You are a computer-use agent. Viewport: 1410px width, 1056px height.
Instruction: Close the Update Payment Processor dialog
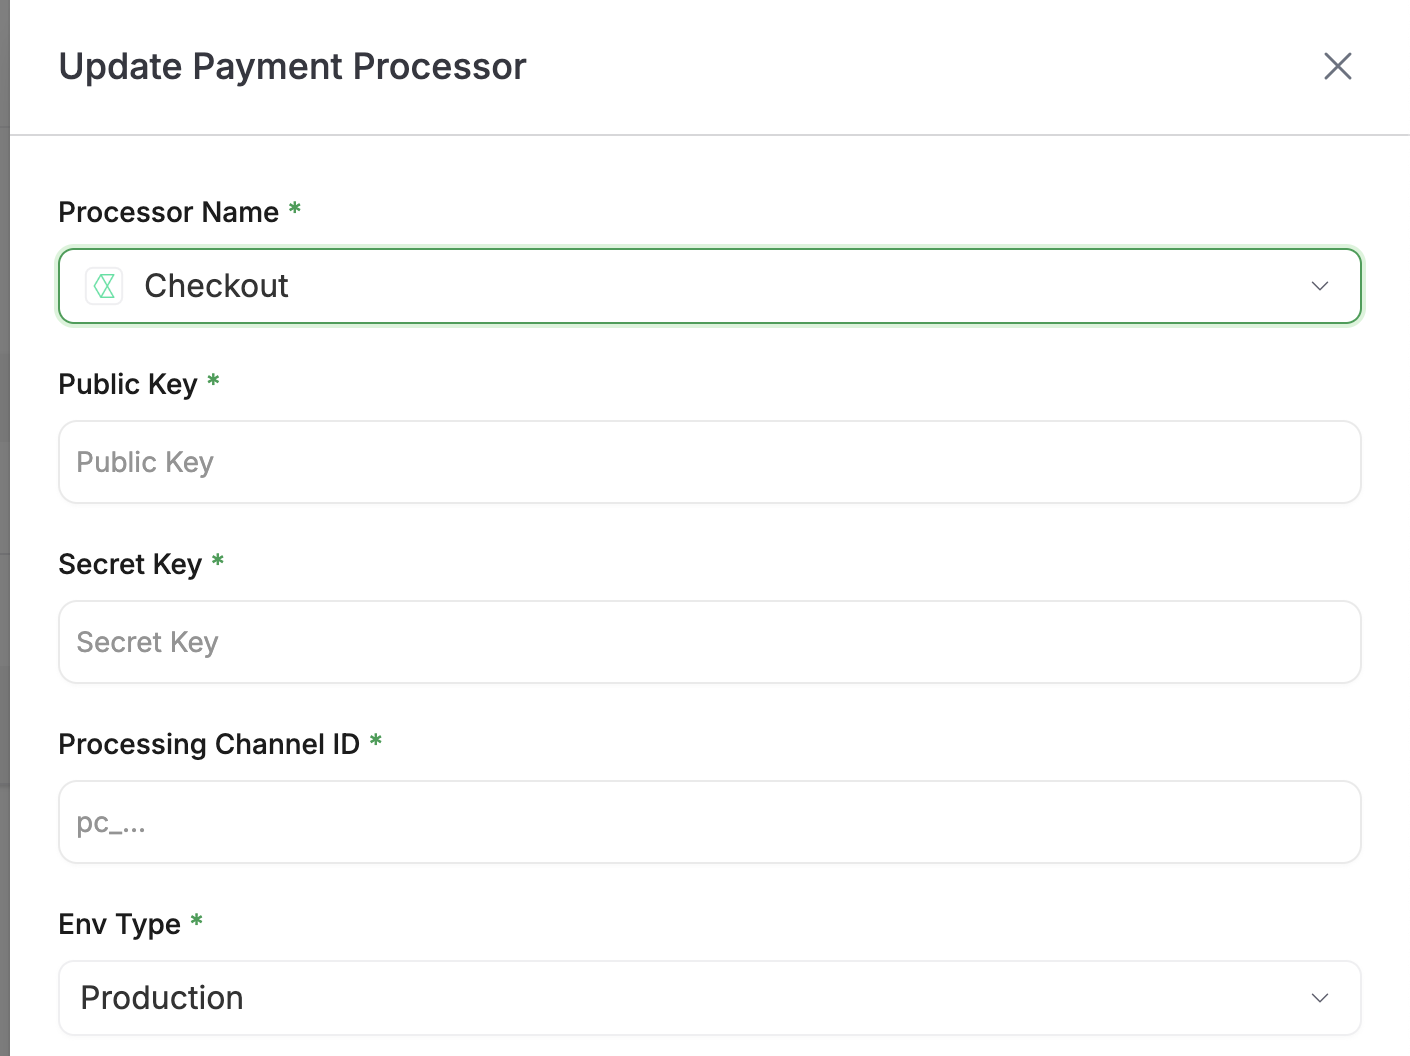tap(1337, 67)
